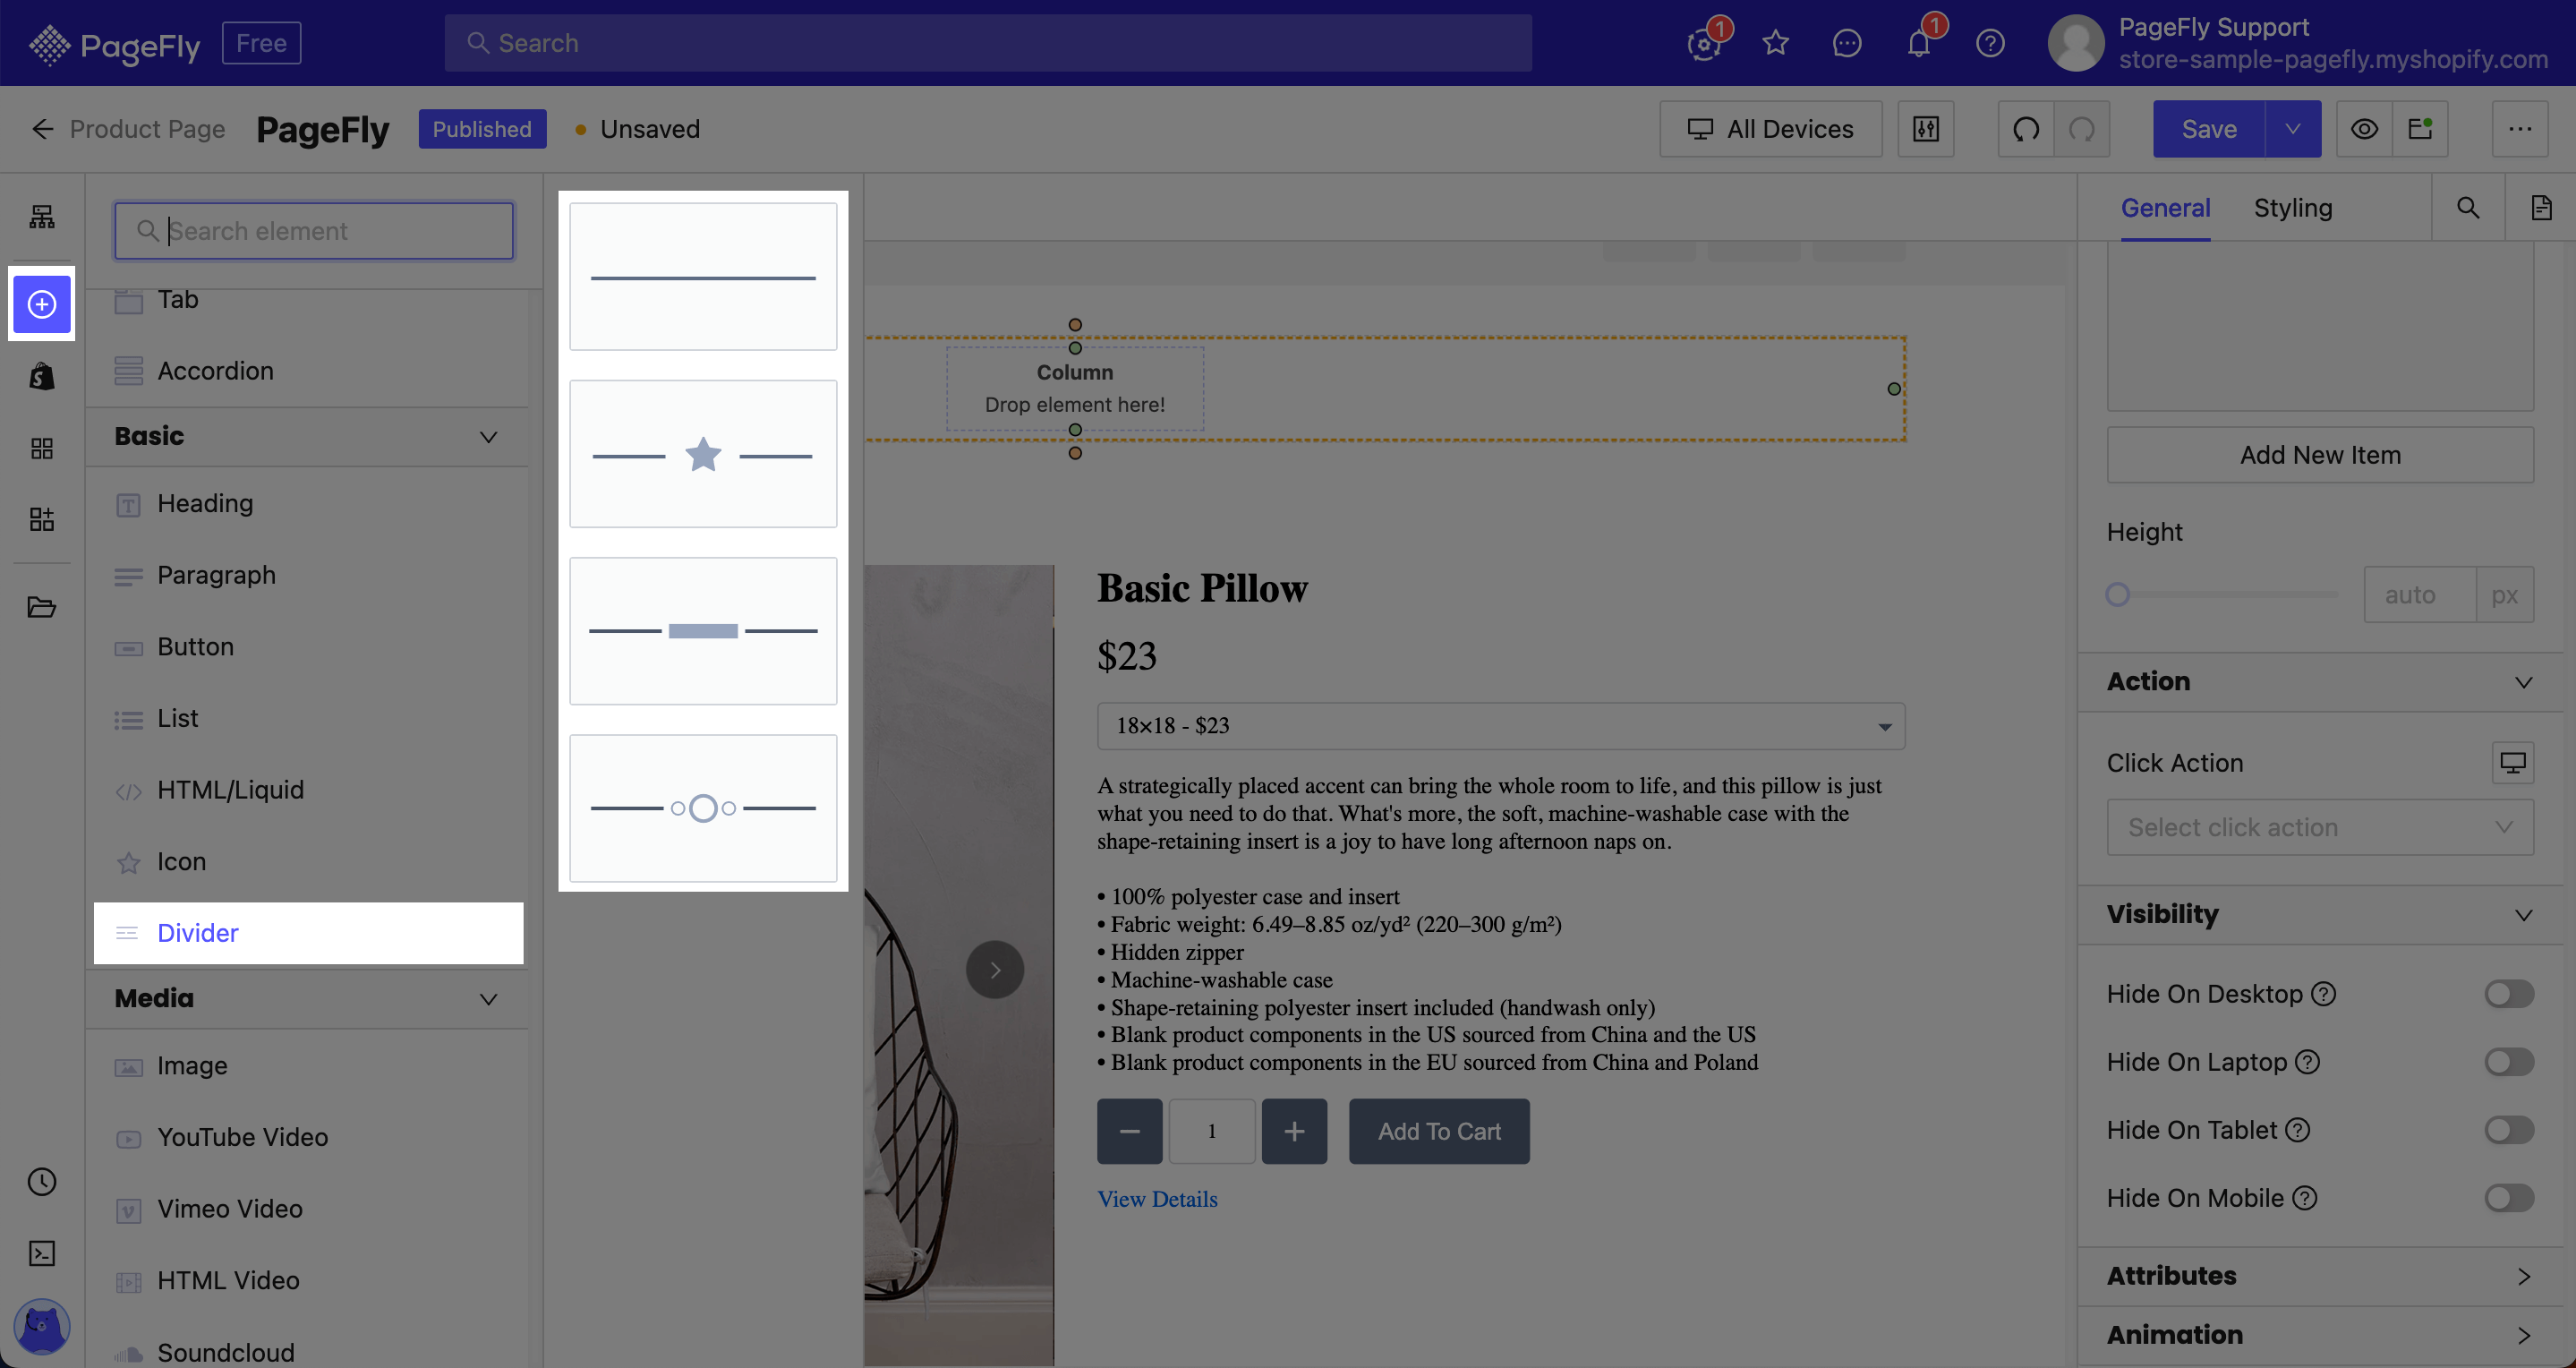Click the back arrow to Product Page
Viewport: 2576px width, 1368px height.
pyautogui.click(x=42, y=129)
